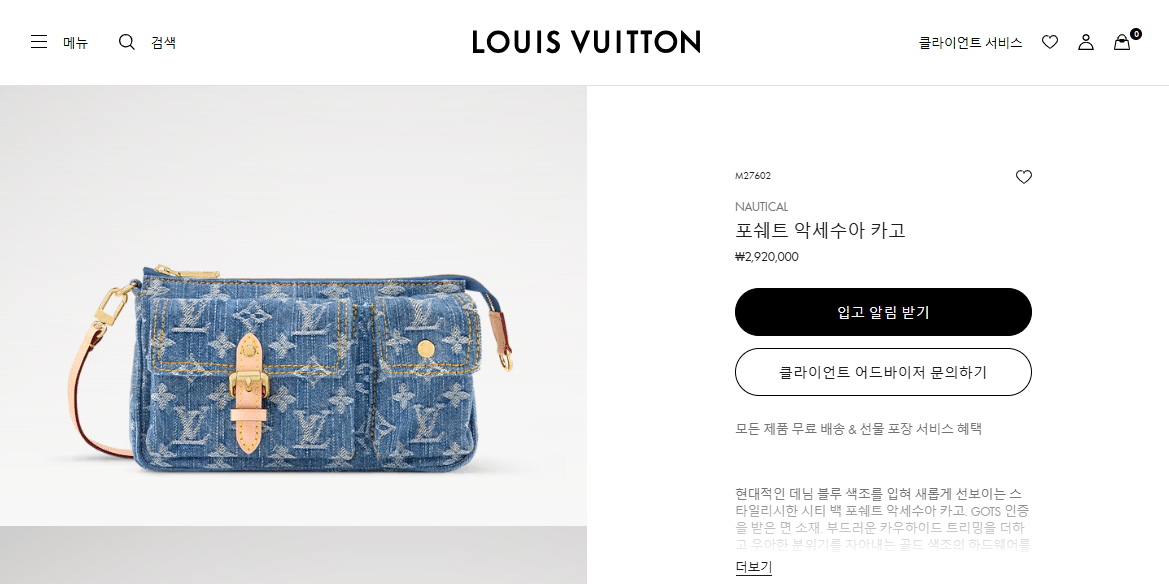1169x584 pixels.
Task: Open wishlist heart icon in header
Action: tap(1050, 43)
